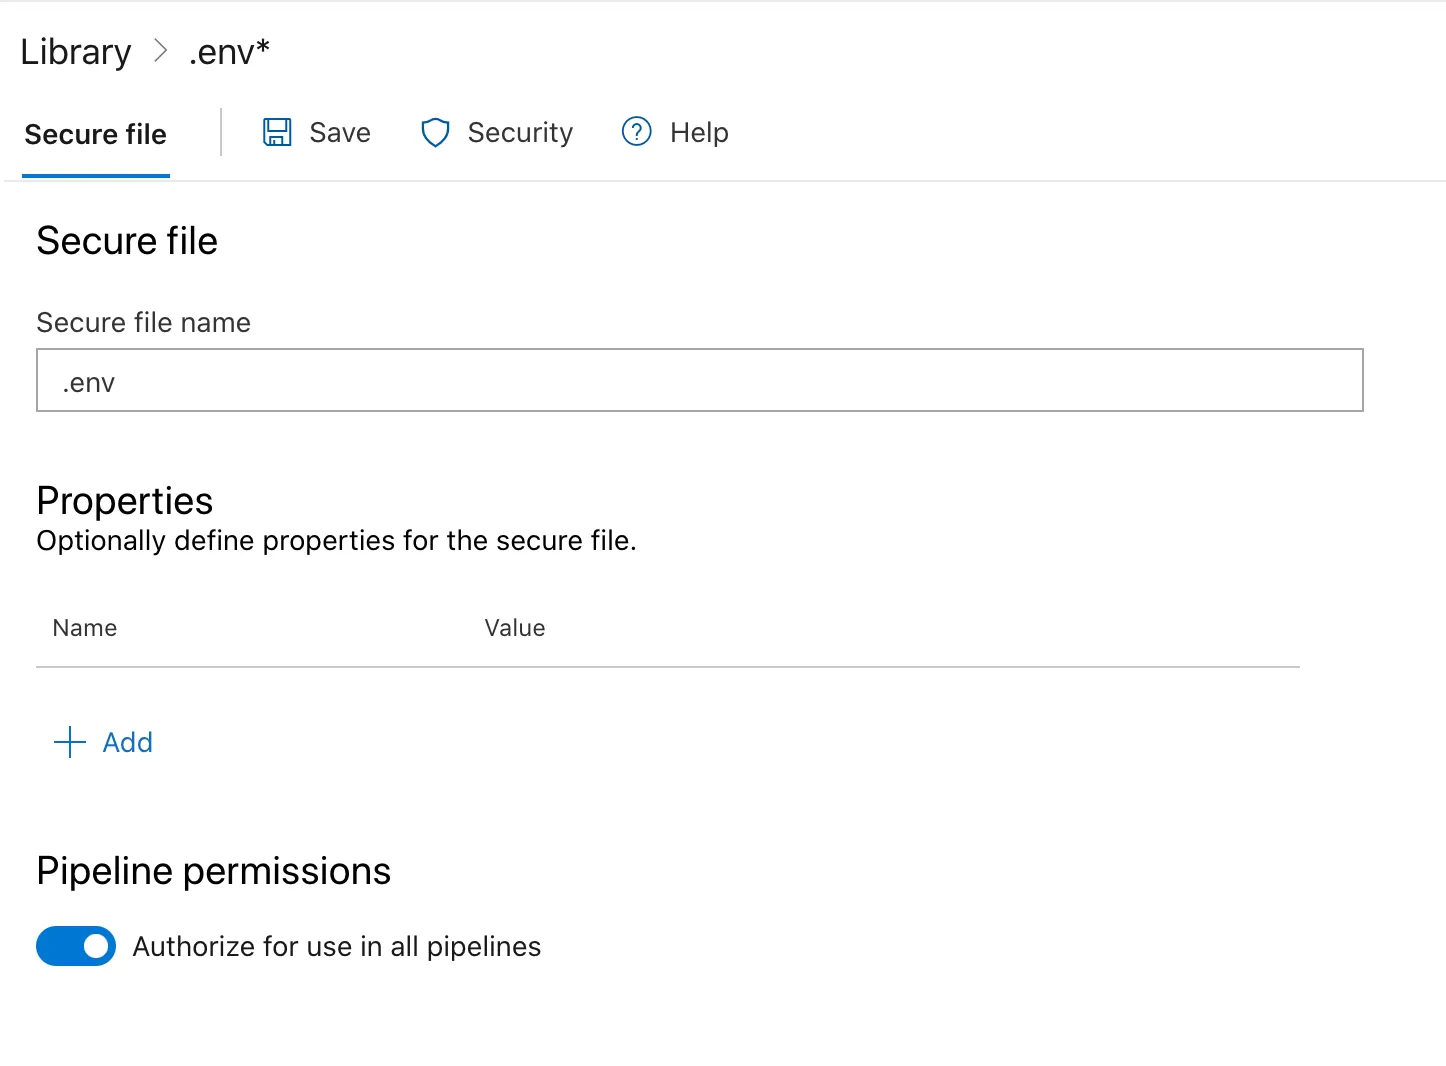Click the Add property link text
The image size is (1446, 1066).
tap(128, 742)
